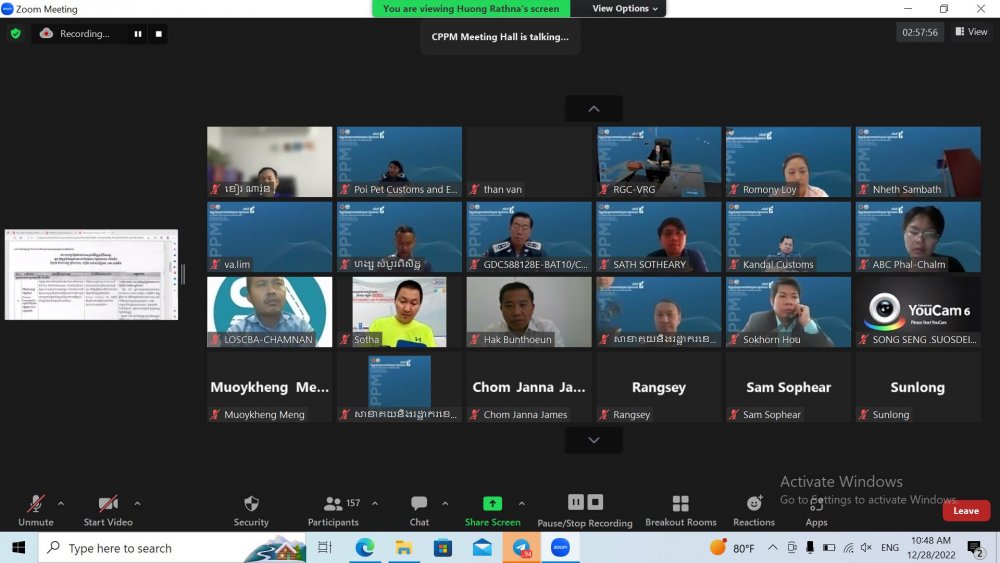The height and width of the screenshot is (563, 1000).
Task: Open the View Options dropdown
Action: [625, 9]
